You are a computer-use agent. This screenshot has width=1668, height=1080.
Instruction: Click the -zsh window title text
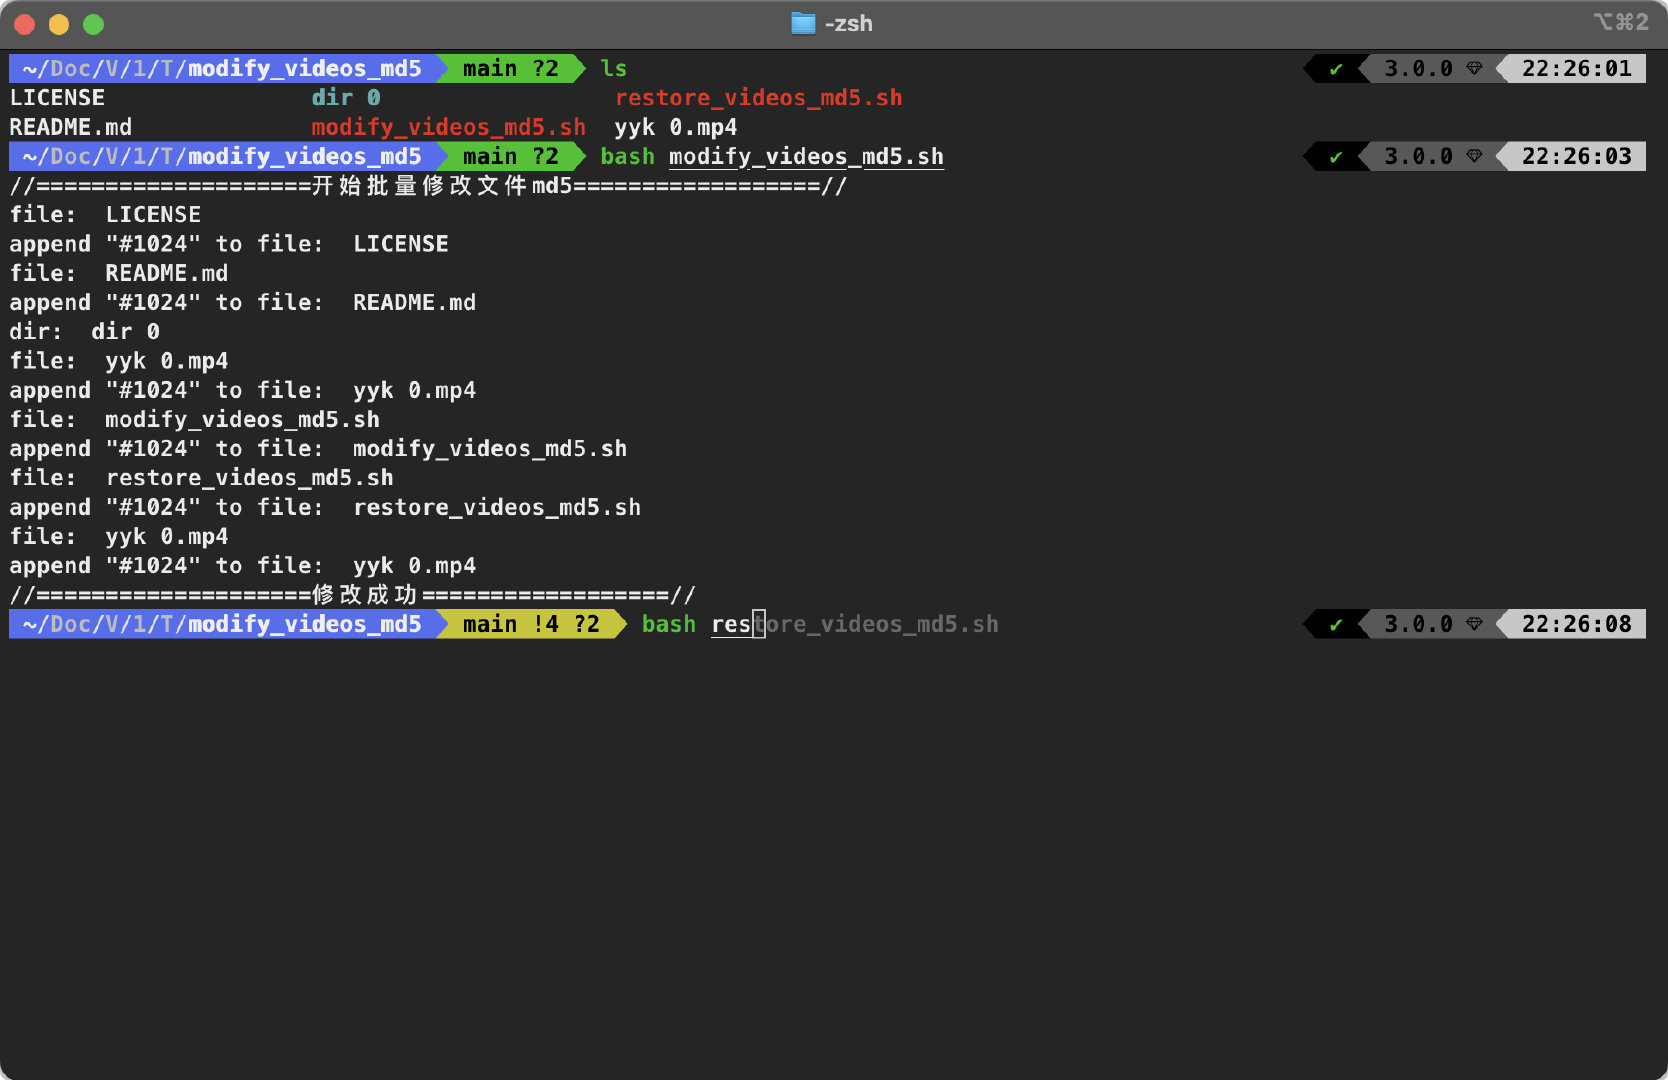848,23
